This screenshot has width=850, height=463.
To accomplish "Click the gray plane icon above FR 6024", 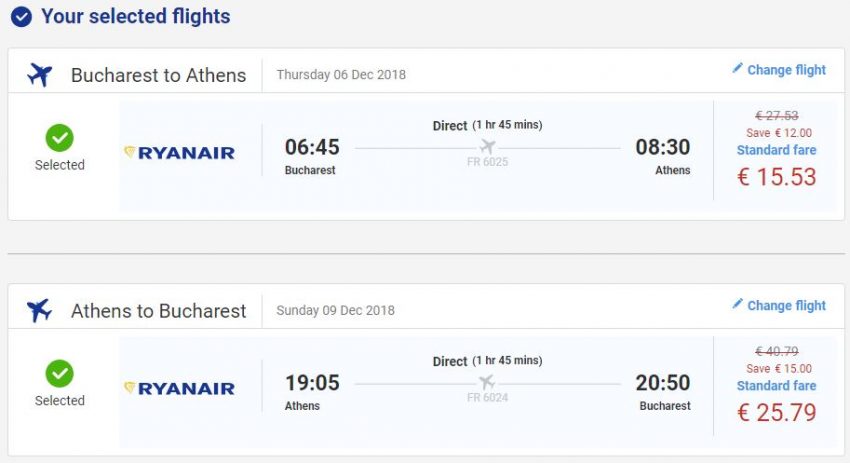I will 487,383.
